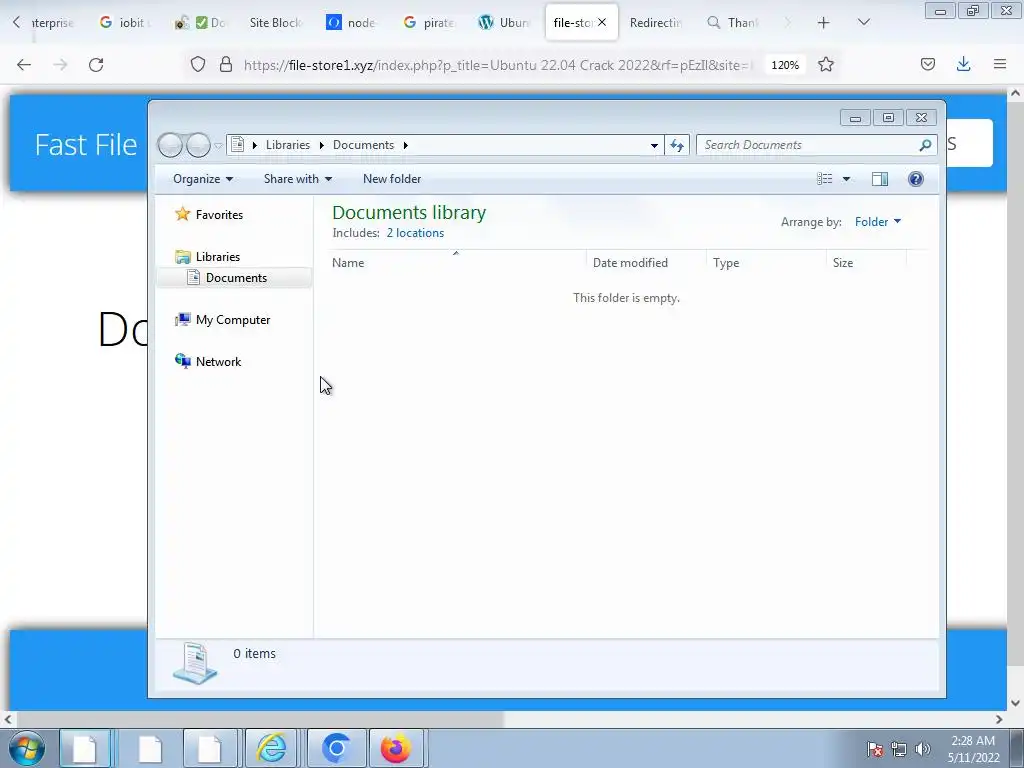Click the dialog's back navigation button
The image size is (1024, 768).
tap(170, 145)
